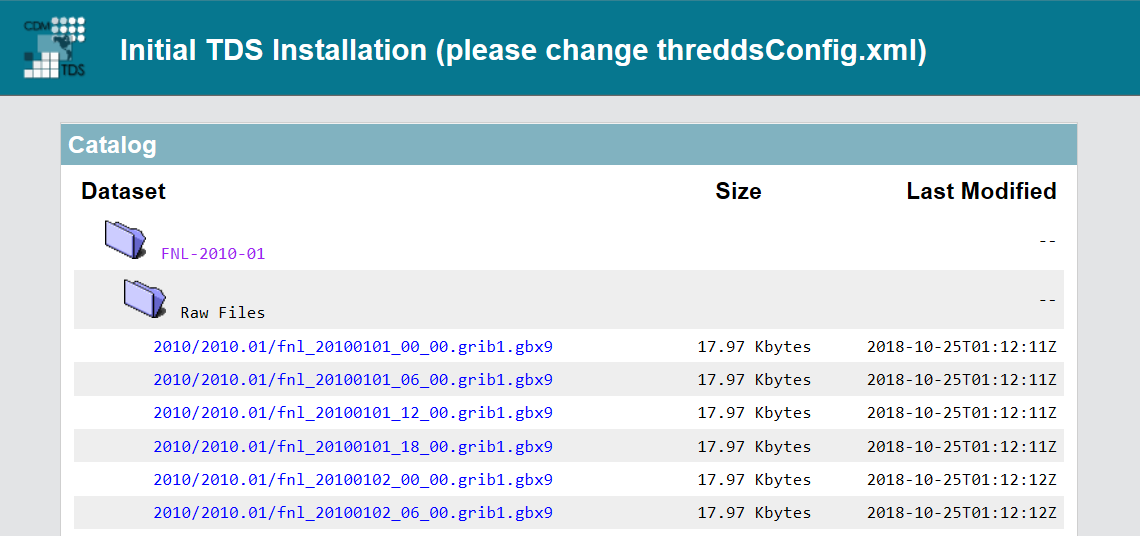Open fnl_20100101_00_00.grib1.gbx9 file link

pyautogui.click(x=353, y=347)
